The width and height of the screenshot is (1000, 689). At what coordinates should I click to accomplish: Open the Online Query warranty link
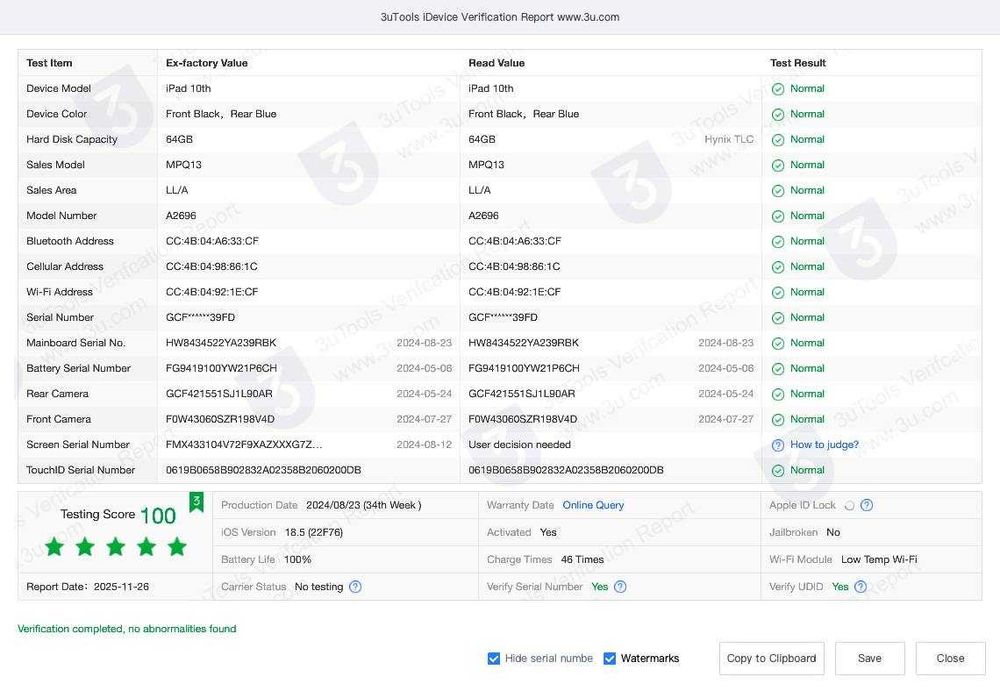click(593, 505)
